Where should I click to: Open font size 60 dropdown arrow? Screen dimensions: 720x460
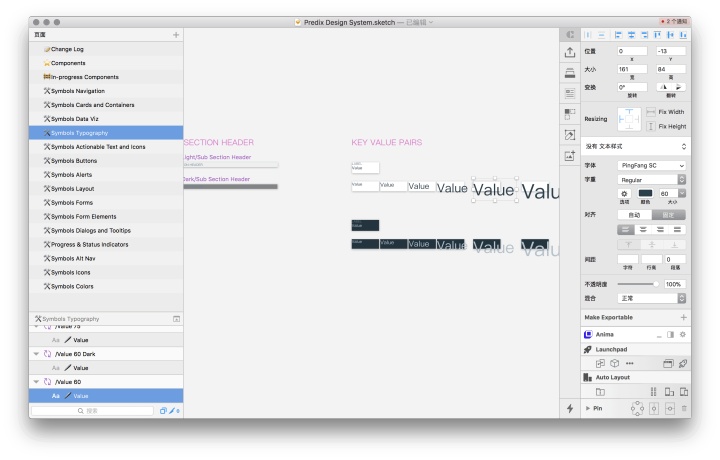(681, 193)
